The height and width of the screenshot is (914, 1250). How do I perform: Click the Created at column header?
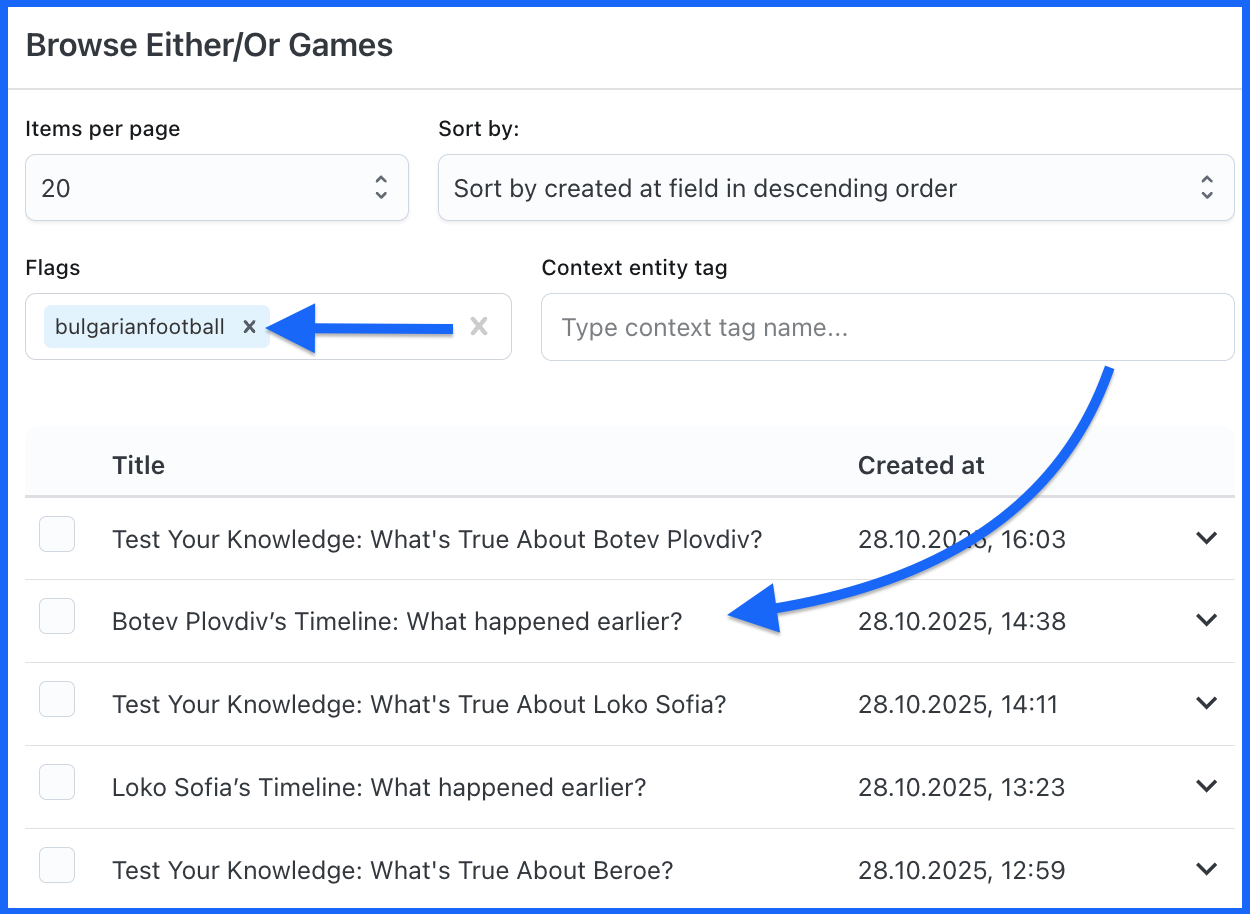click(x=920, y=465)
